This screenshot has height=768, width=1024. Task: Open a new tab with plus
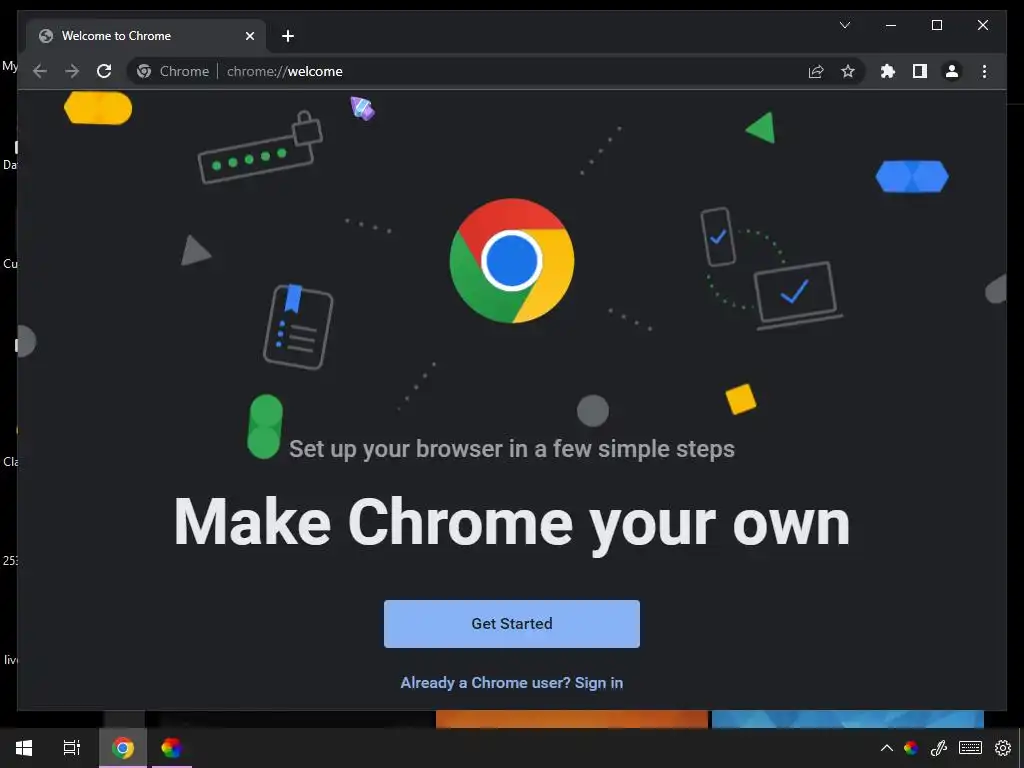[x=288, y=36]
